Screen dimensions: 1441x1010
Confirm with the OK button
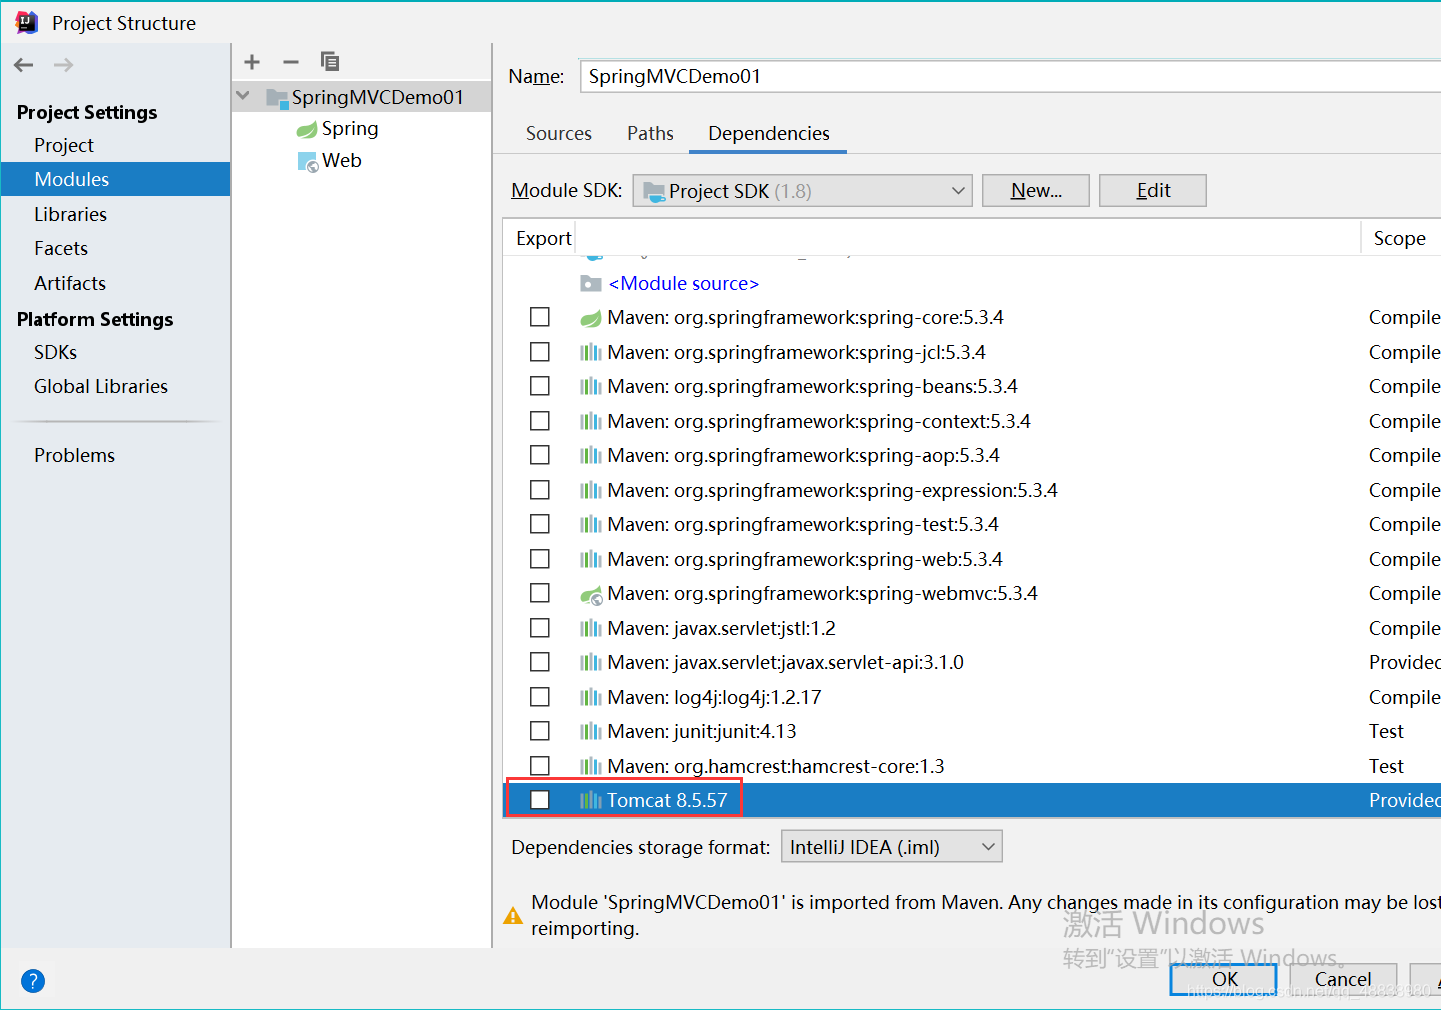click(1224, 979)
